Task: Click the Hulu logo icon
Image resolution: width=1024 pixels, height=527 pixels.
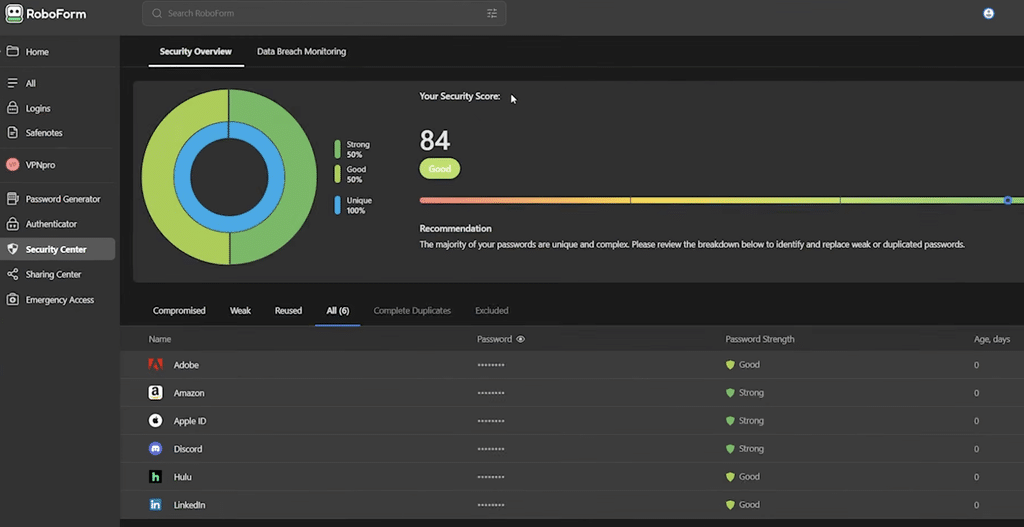Action: pos(155,477)
